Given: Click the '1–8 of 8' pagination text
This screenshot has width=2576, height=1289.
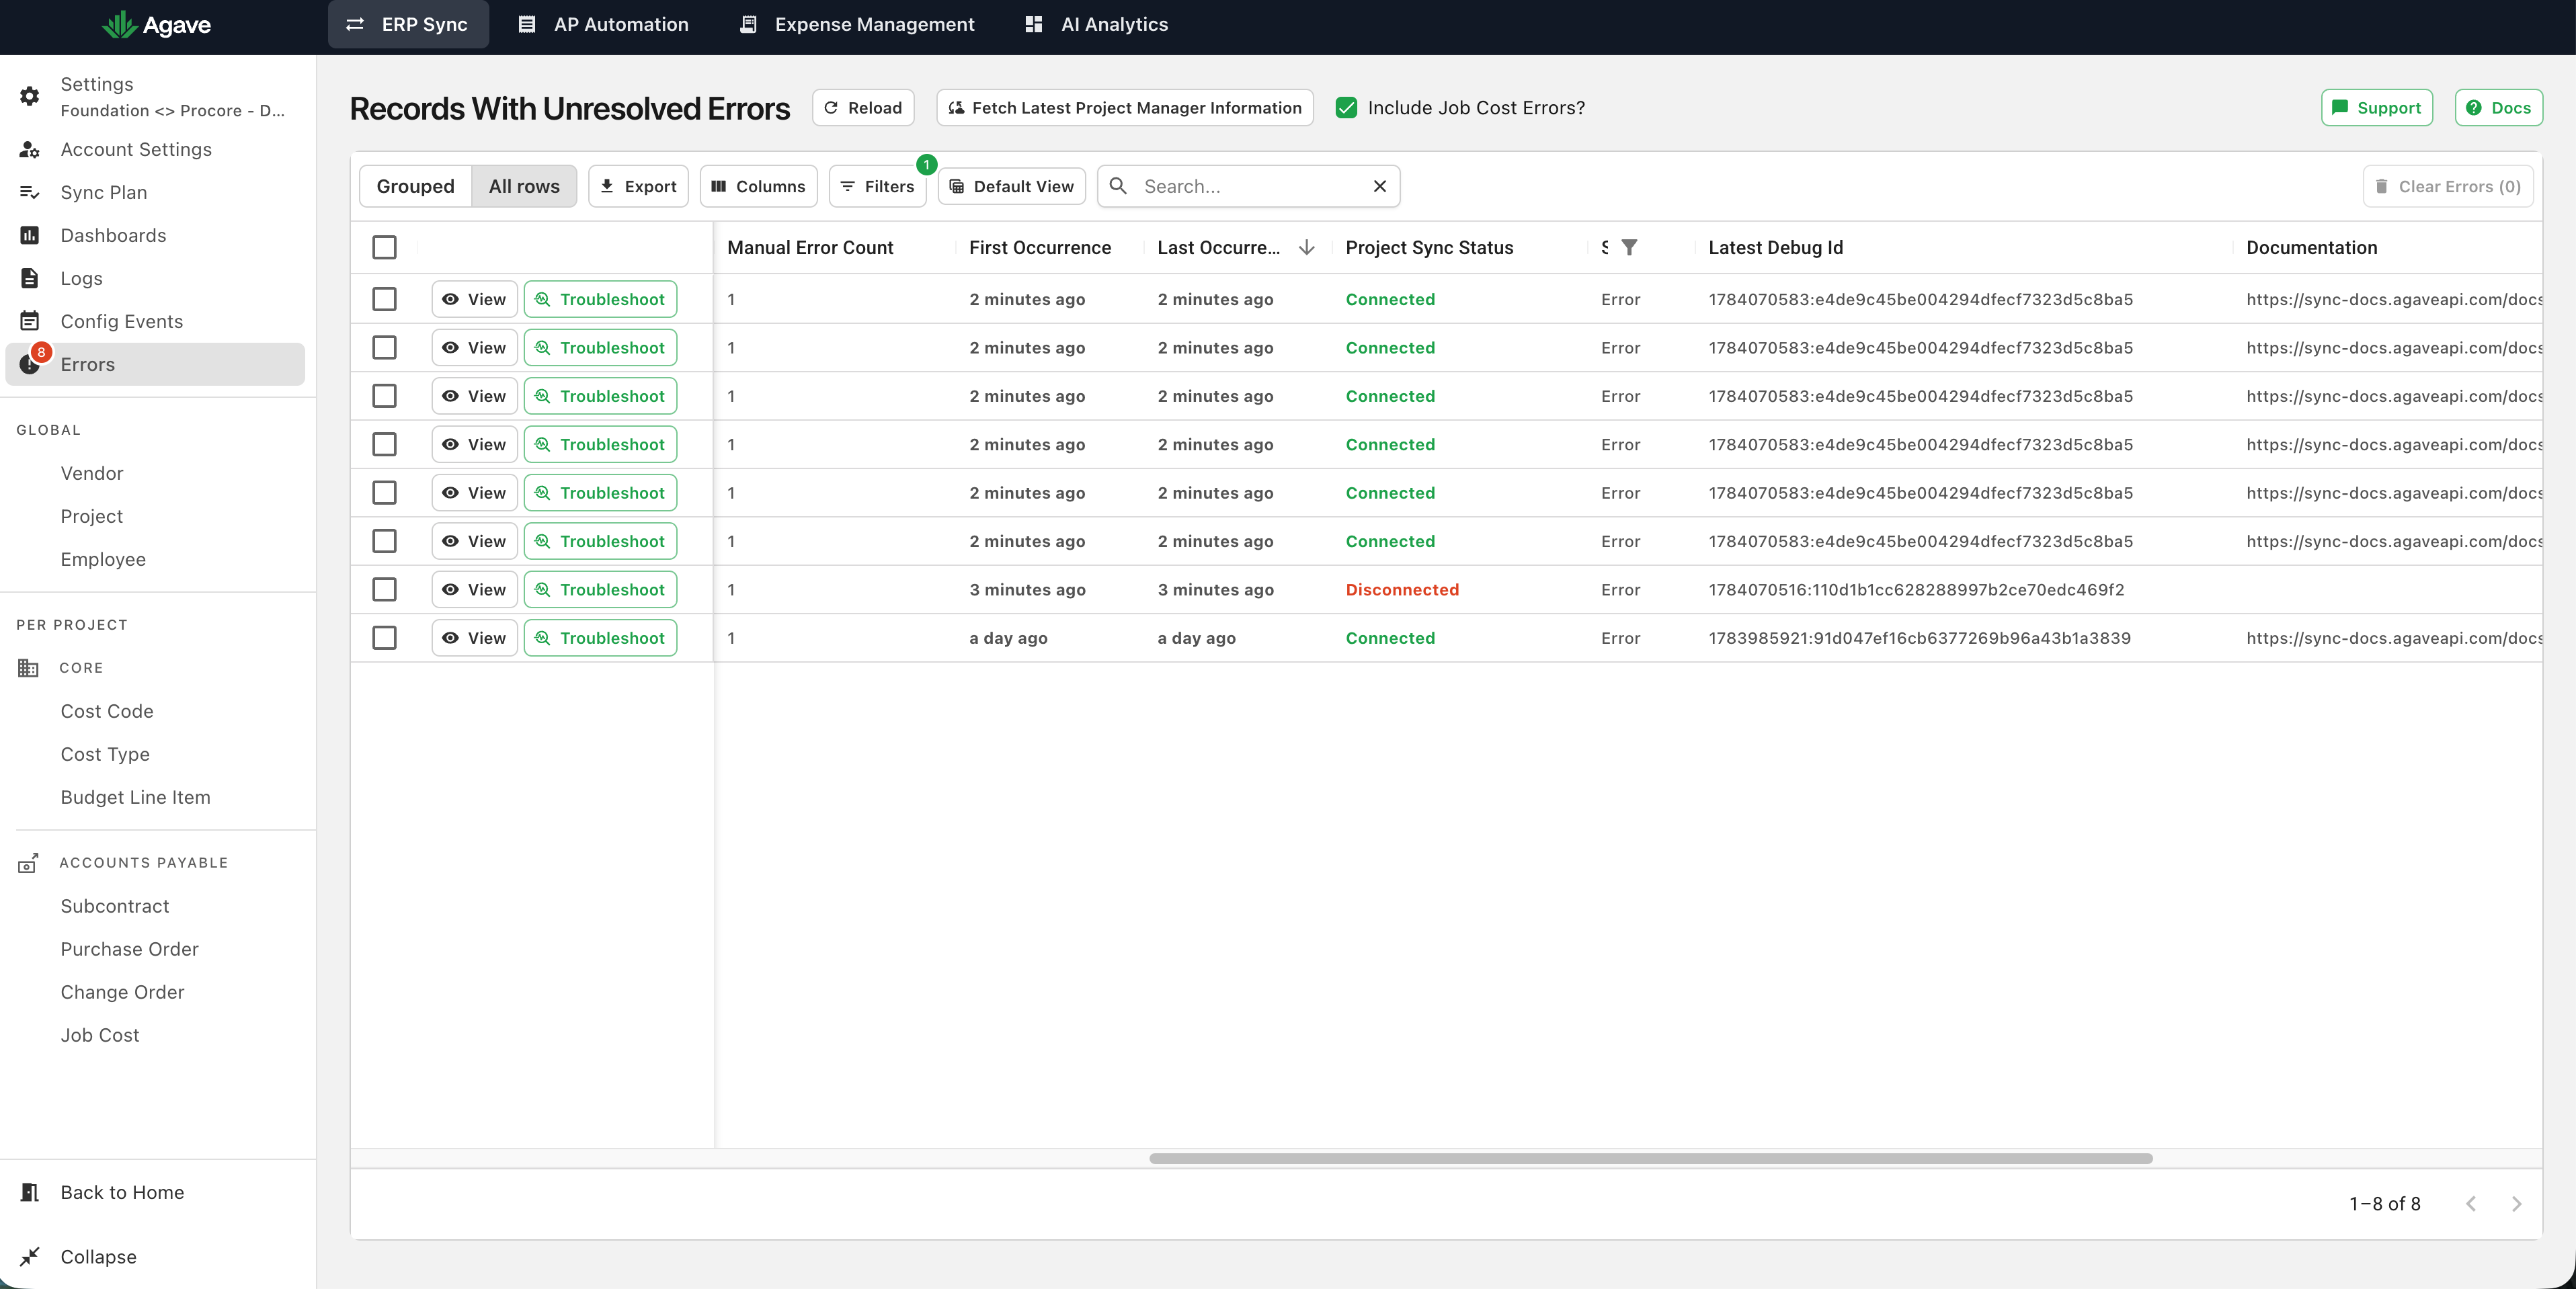Looking at the screenshot, I should pos(2384,1204).
